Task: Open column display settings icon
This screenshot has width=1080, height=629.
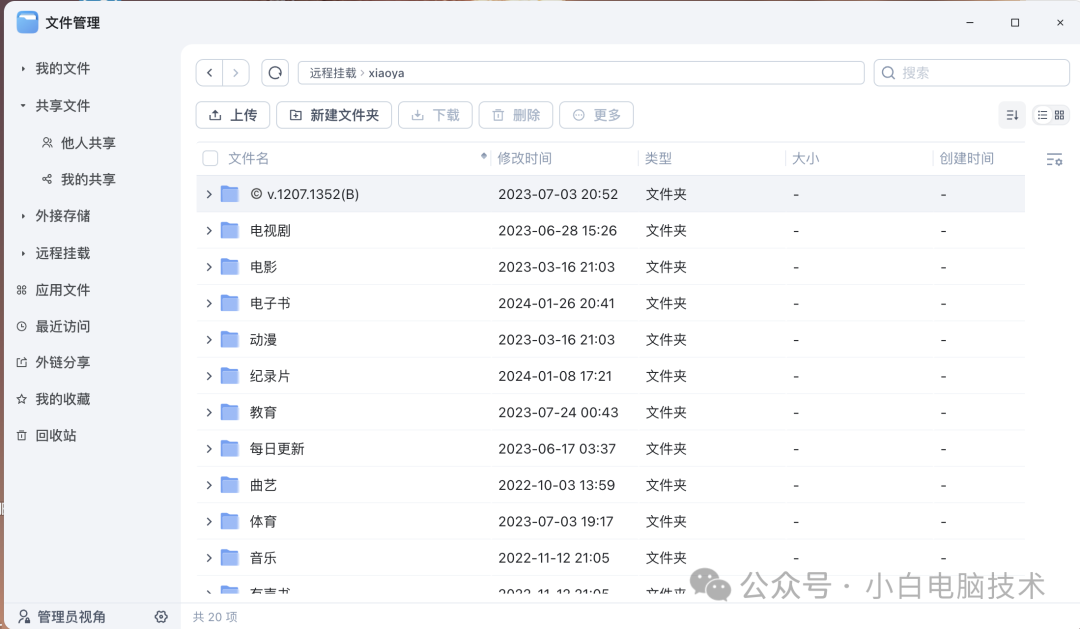Action: (x=1055, y=159)
